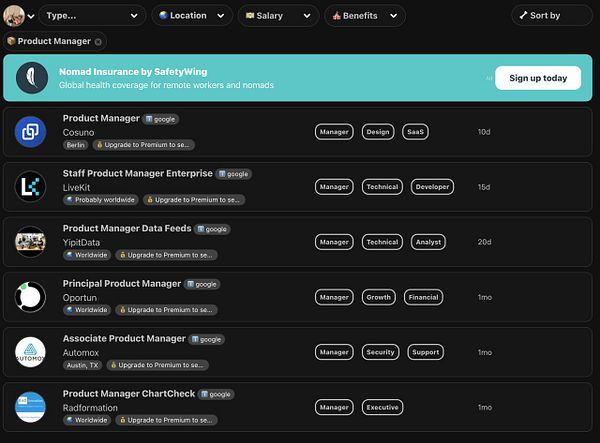Viewport: 600px width, 443px height.
Task: Open the Benefits dropdown filter
Action: point(365,16)
